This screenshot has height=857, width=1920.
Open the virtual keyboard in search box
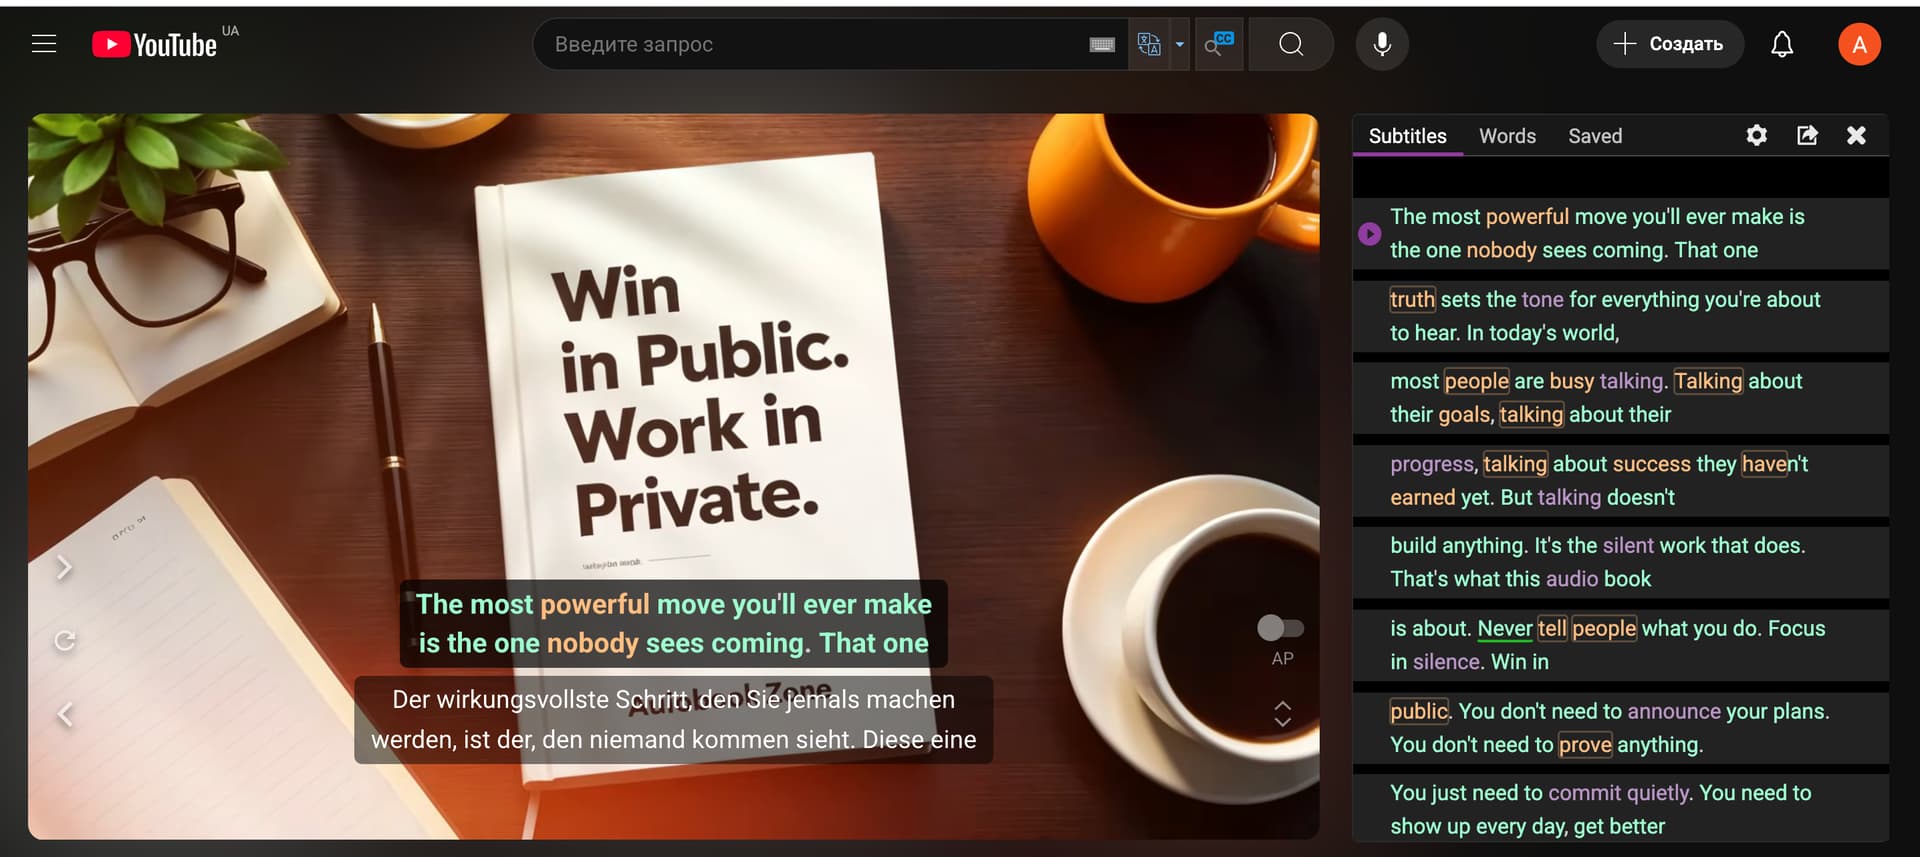tap(1102, 45)
